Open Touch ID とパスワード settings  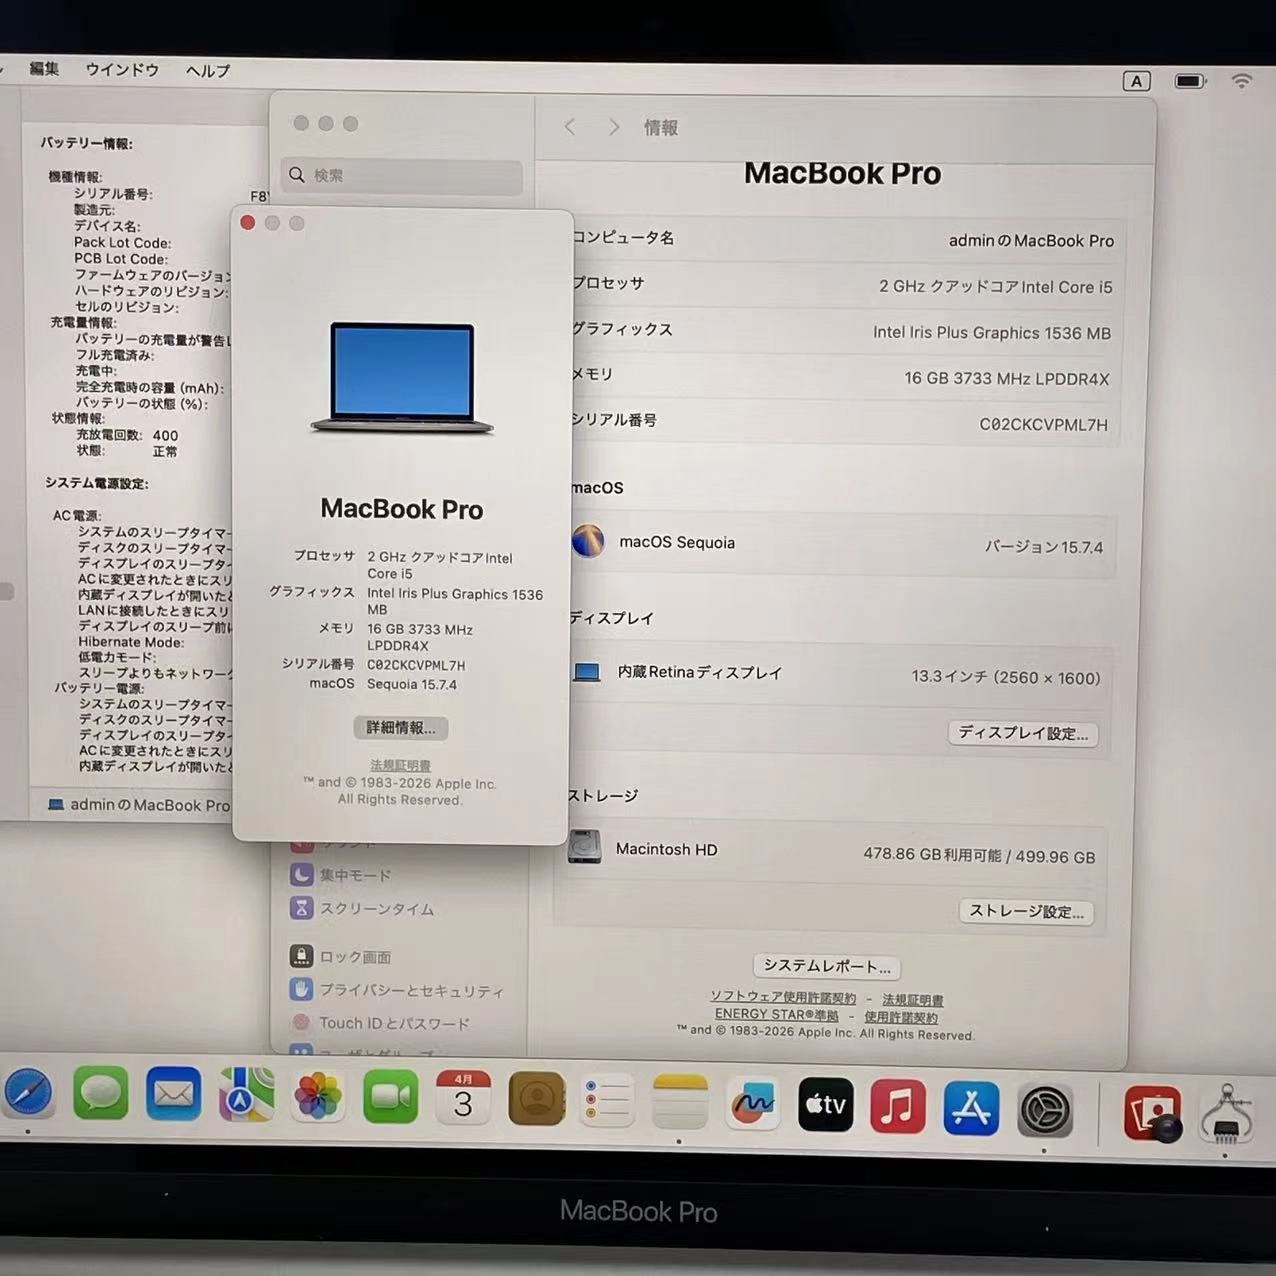coord(394,1023)
